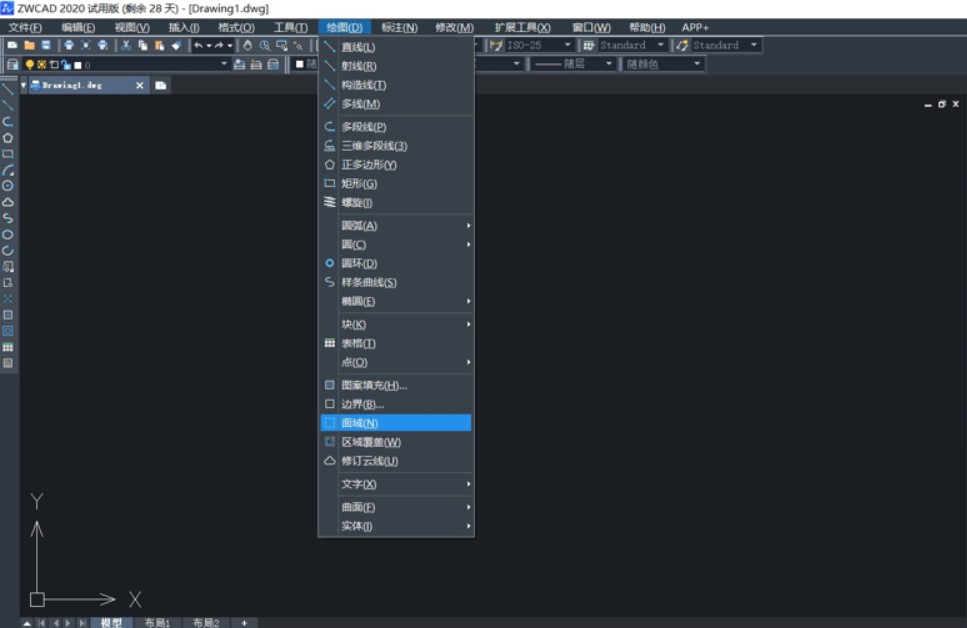The width and height of the screenshot is (967, 628).
Task: Click the Paste icon on the top toolbar
Action: 158,45
